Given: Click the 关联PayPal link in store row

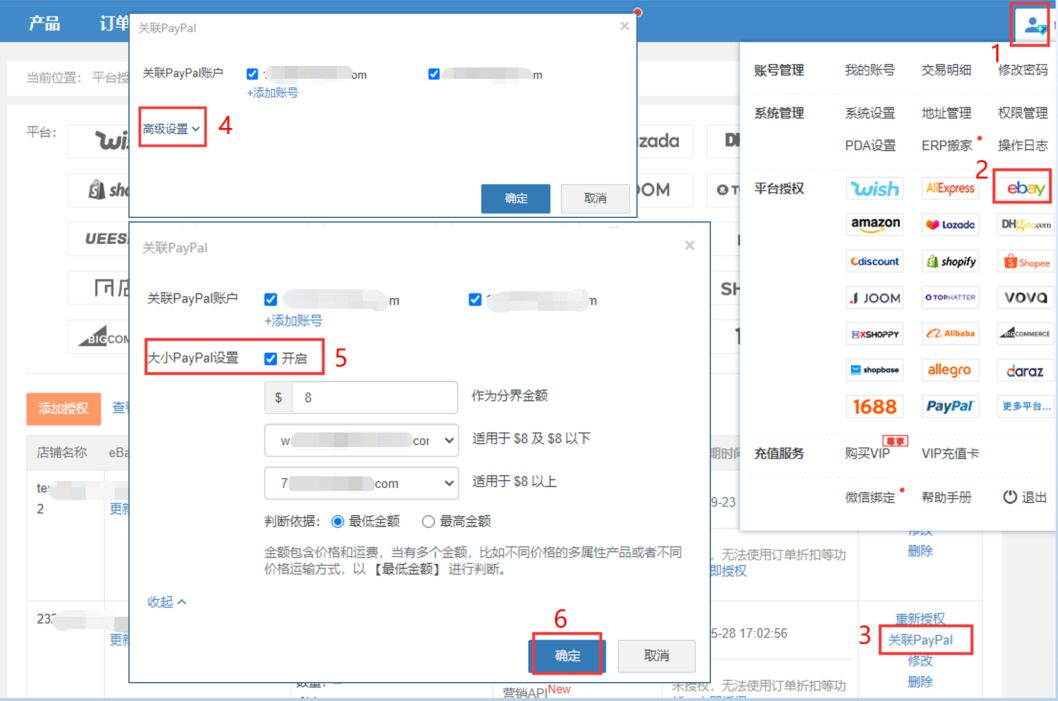Looking at the screenshot, I should click(x=920, y=640).
